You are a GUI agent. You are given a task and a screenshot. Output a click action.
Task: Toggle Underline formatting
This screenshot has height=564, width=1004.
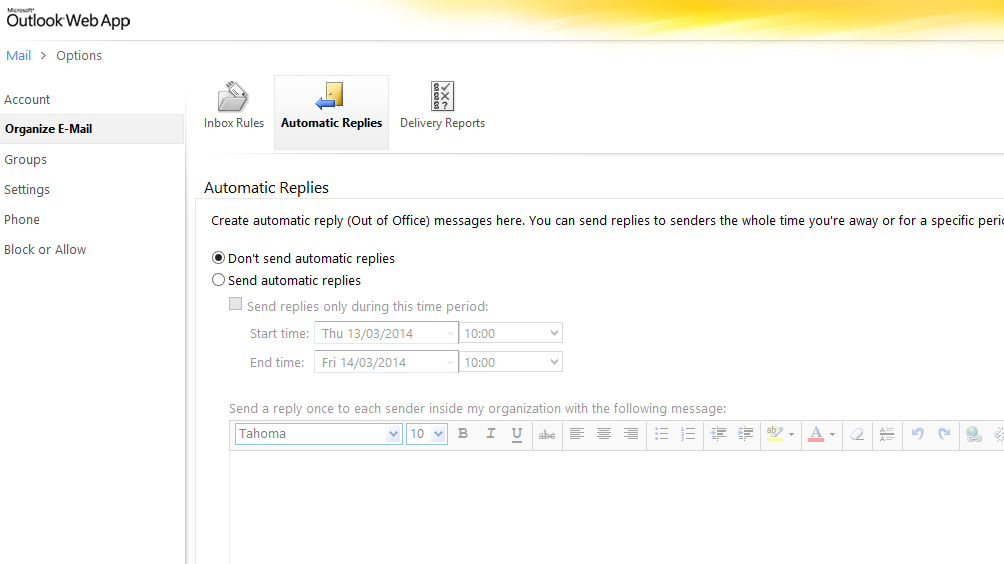pyautogui.click(x=517, y=434)
